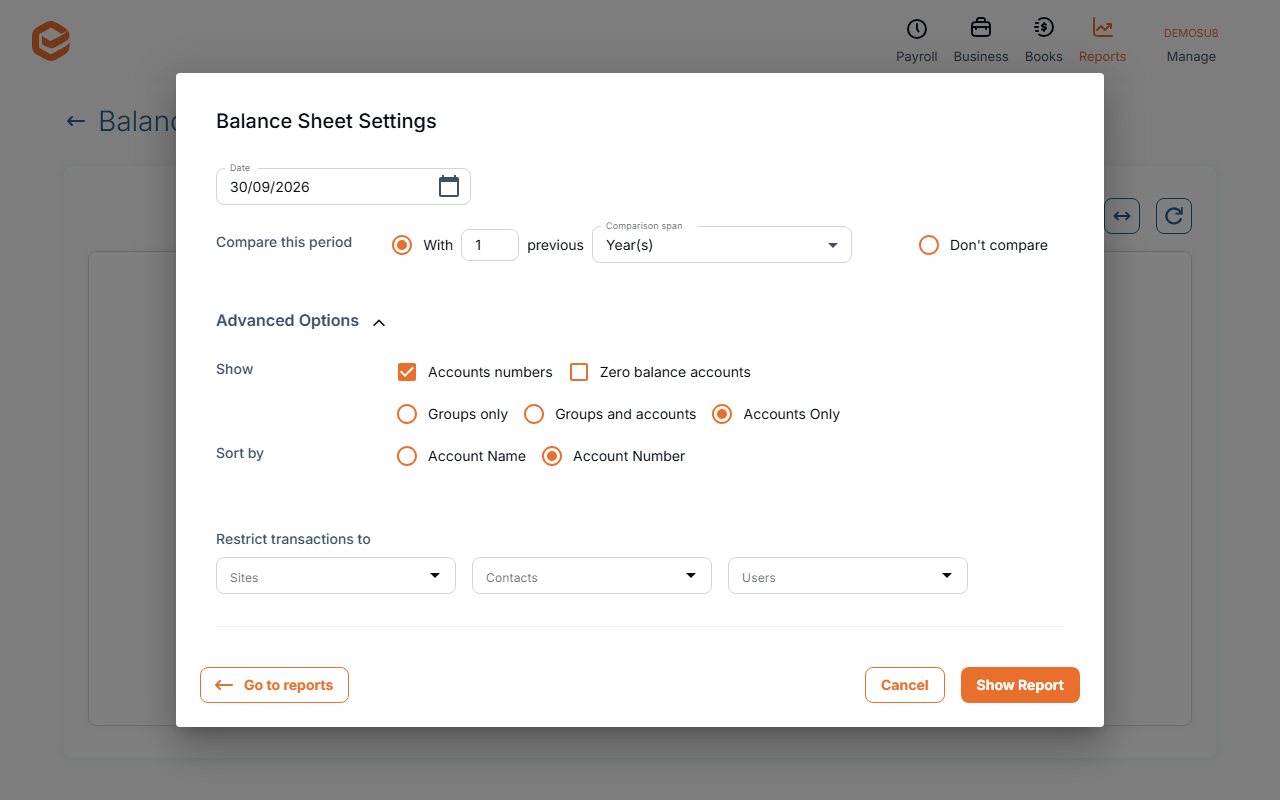Select the 'With previous' compare radio
Viewport: 1280px width, 800px height.
[402, 245]
